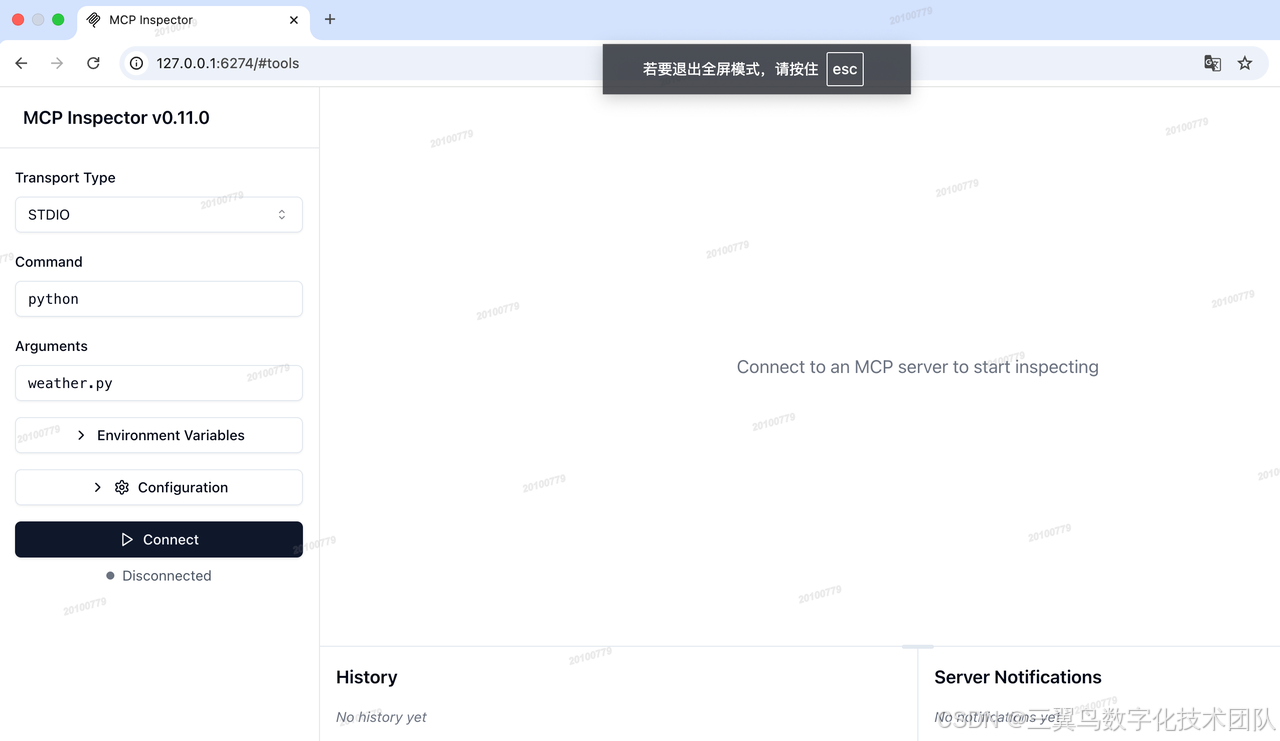This screenshot has width=1280, height=741.
Task: Click the page reload icon
Action: [x=93, y=62]
